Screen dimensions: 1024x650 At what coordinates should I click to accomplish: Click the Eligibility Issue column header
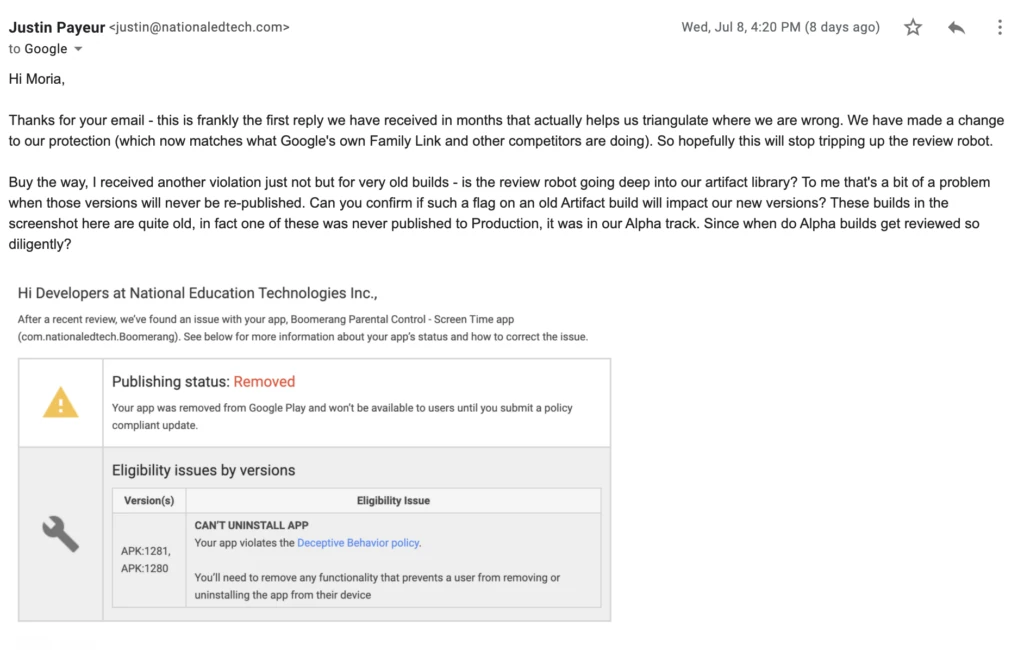point(393,500)
